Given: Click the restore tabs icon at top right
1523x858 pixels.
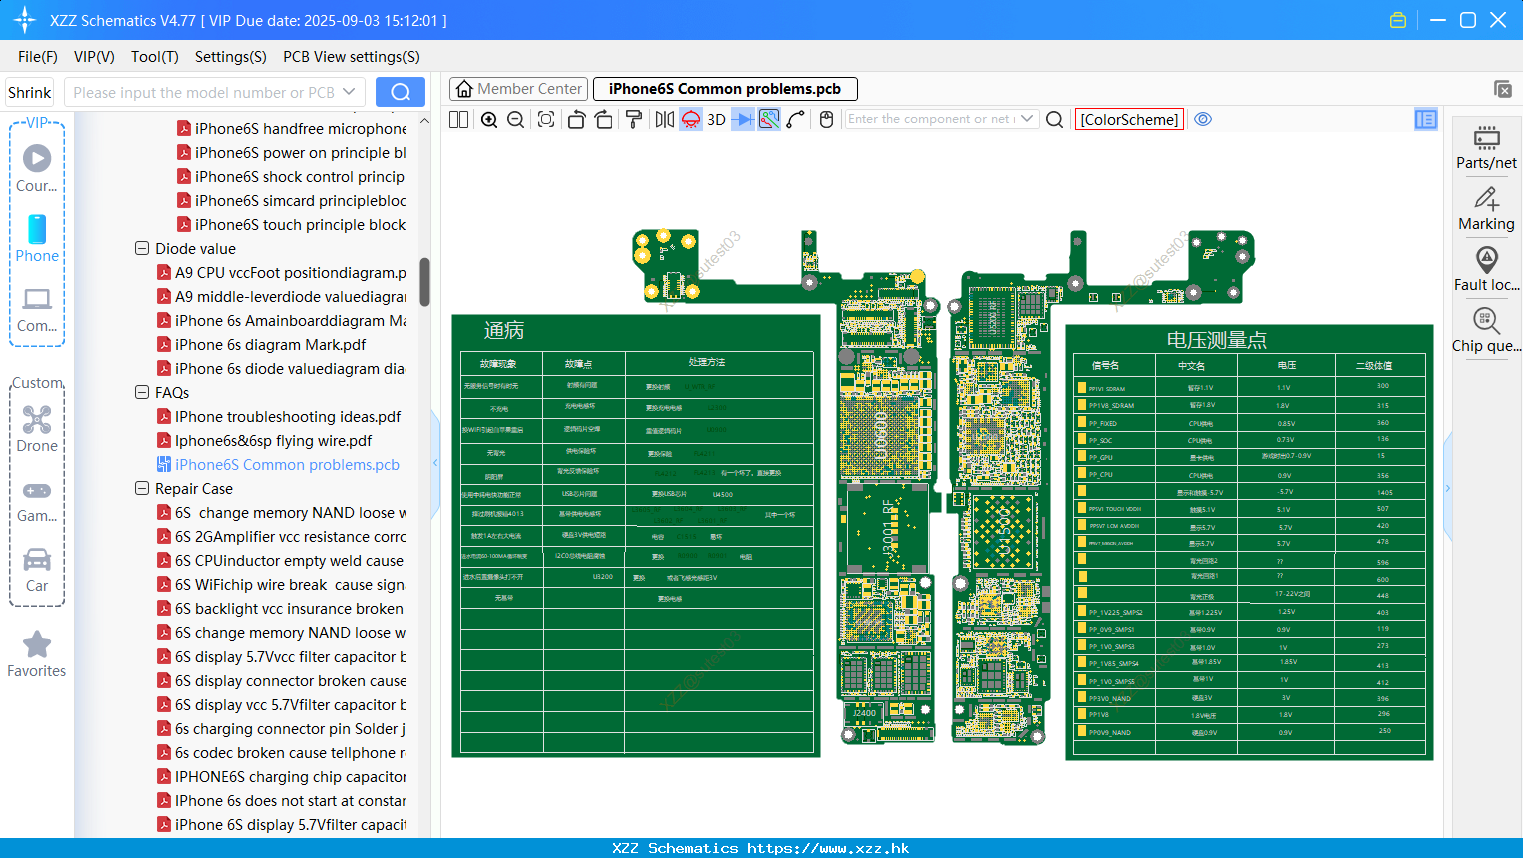Looking at the screenshot, I should [x=1502, y=89].
